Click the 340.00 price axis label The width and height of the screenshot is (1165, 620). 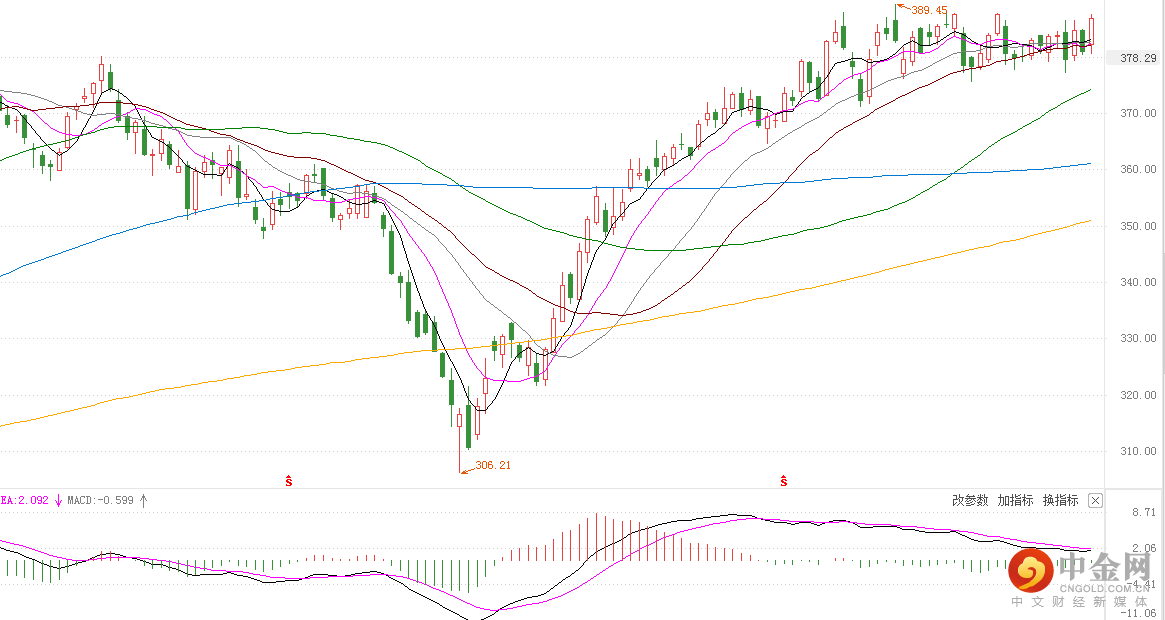pos(1139,282)
